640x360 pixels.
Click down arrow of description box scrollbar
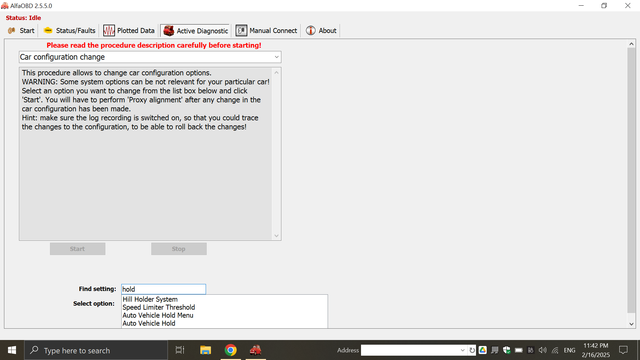(276, 236)
